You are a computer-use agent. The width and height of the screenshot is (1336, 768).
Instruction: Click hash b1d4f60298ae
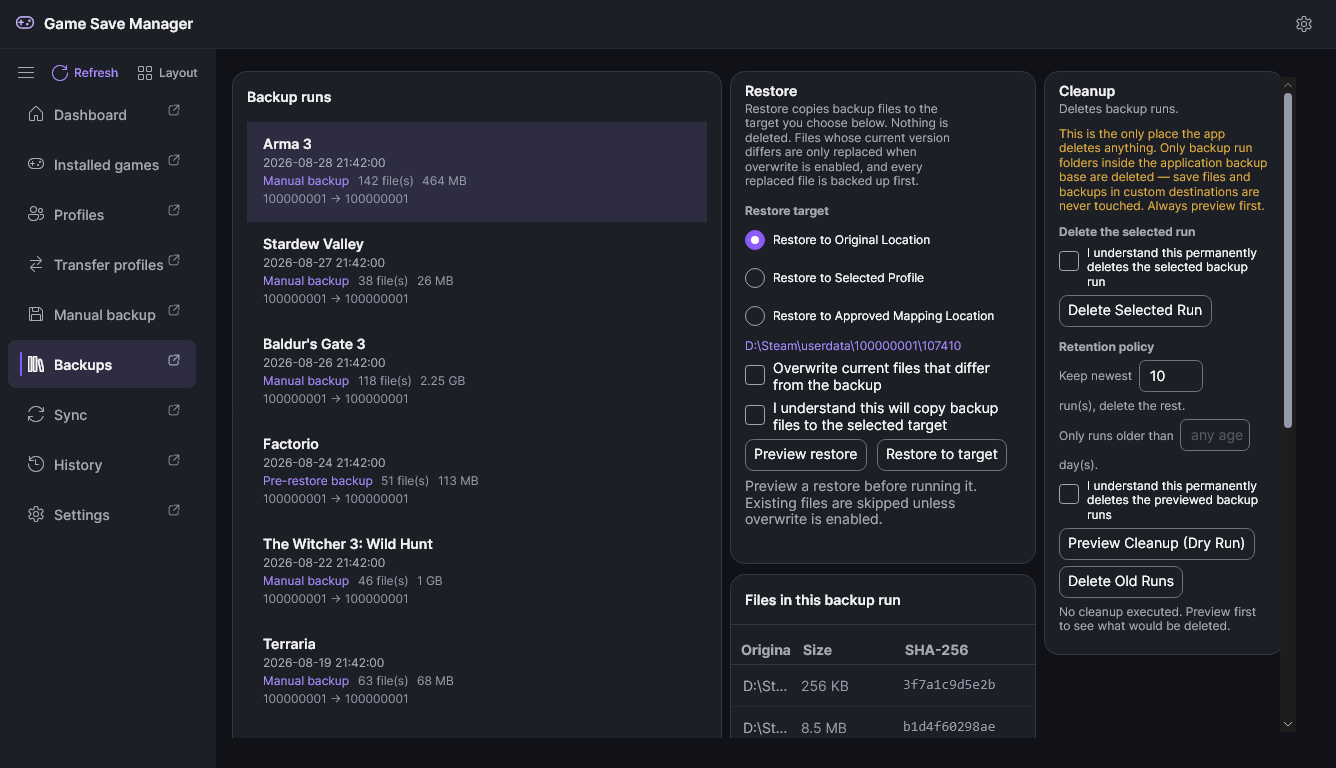(x=949, y=727)
